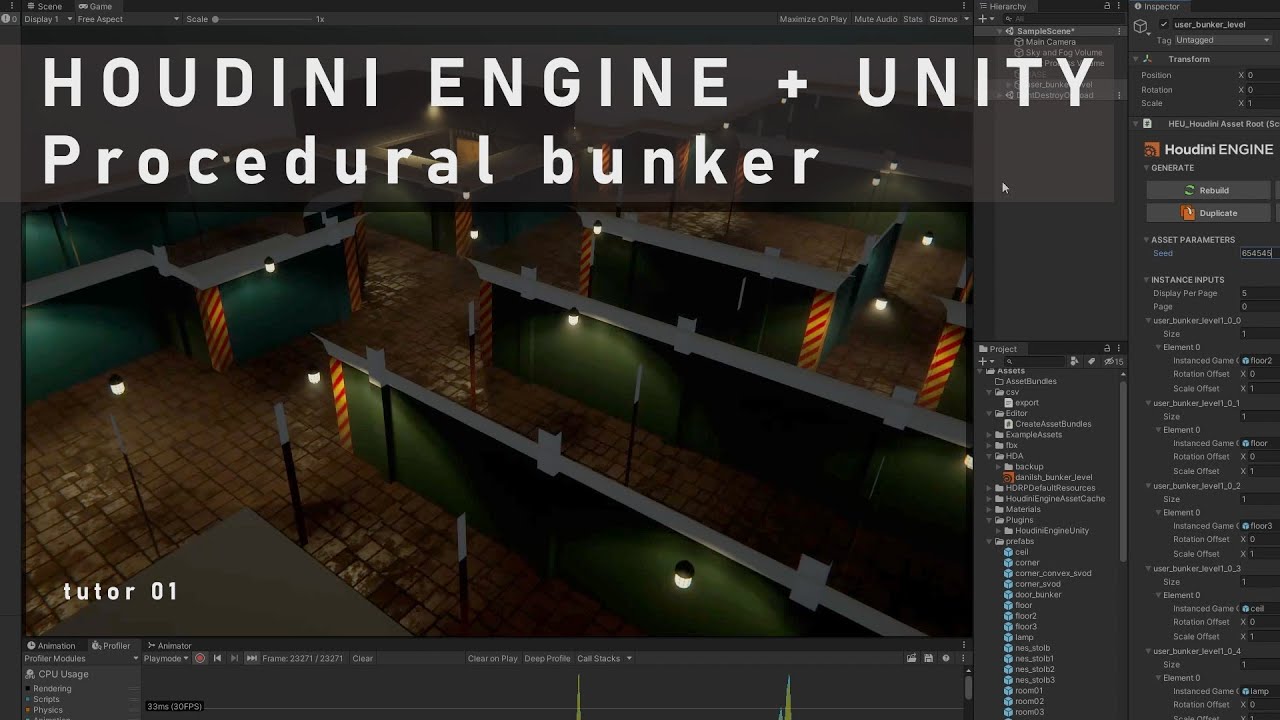Go to next profiler frame

[234, 658]
